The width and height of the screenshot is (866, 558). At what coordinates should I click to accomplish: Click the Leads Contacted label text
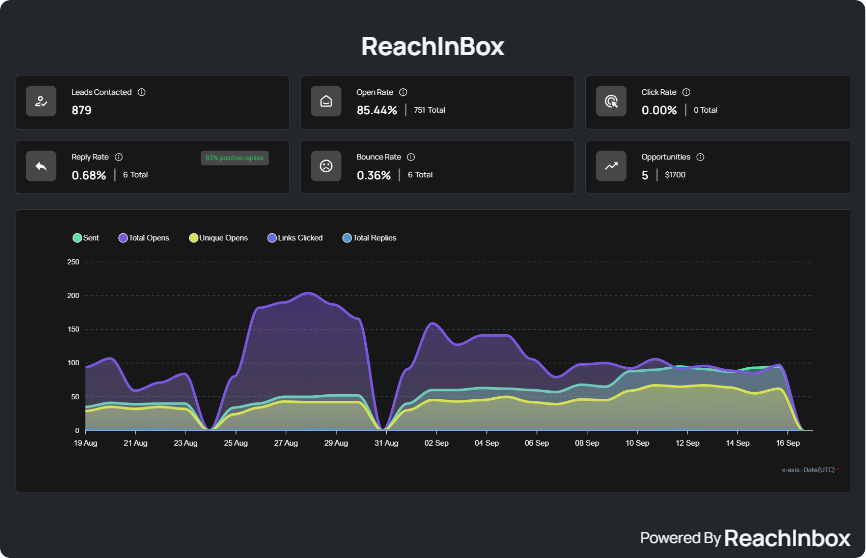point(102,92)
